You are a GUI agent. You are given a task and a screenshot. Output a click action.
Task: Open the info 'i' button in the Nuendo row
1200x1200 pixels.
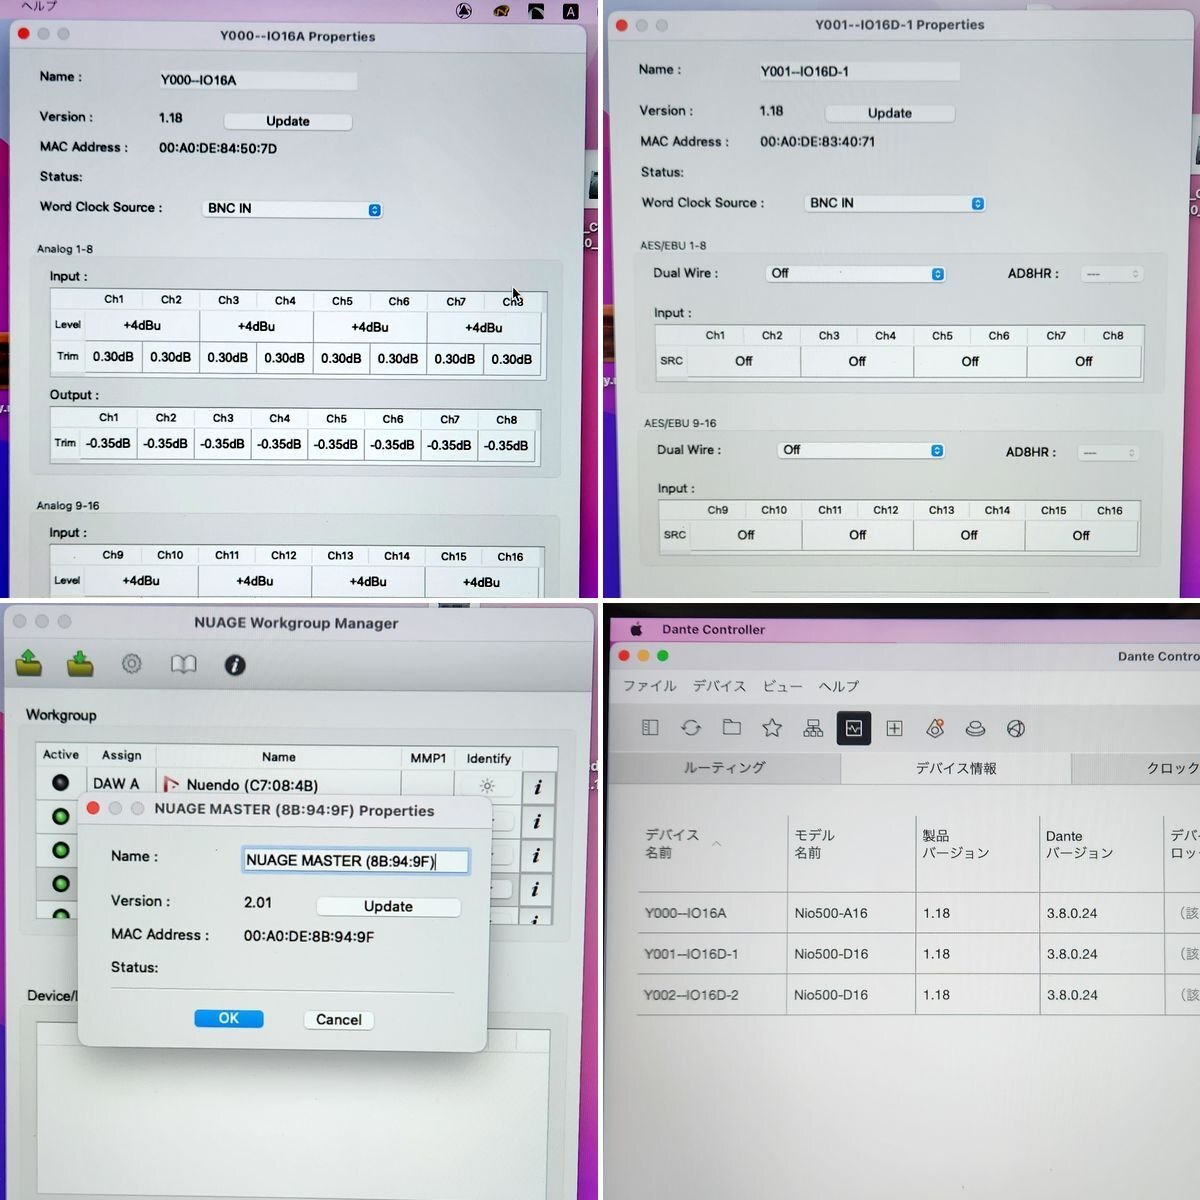point(538,787)
